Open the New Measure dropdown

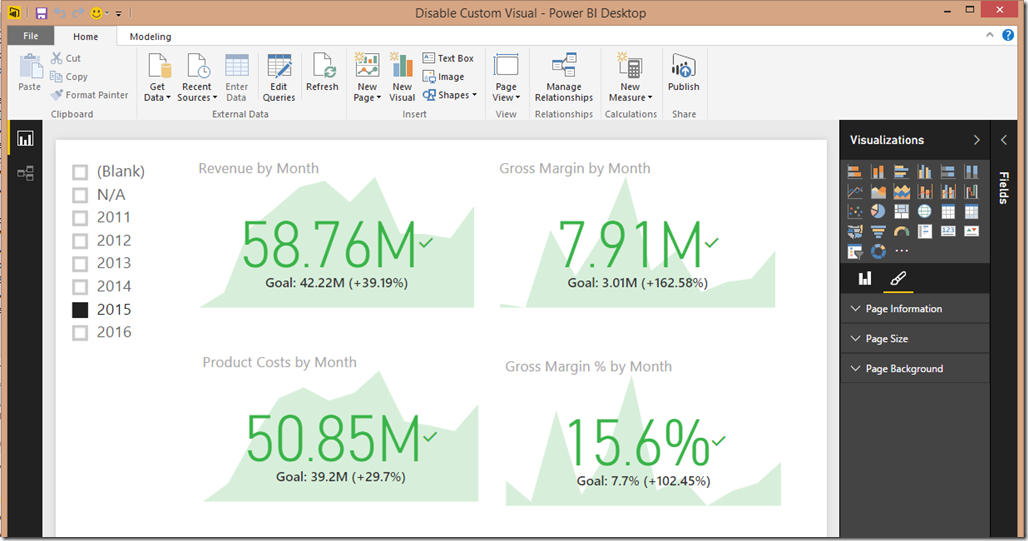630,78
